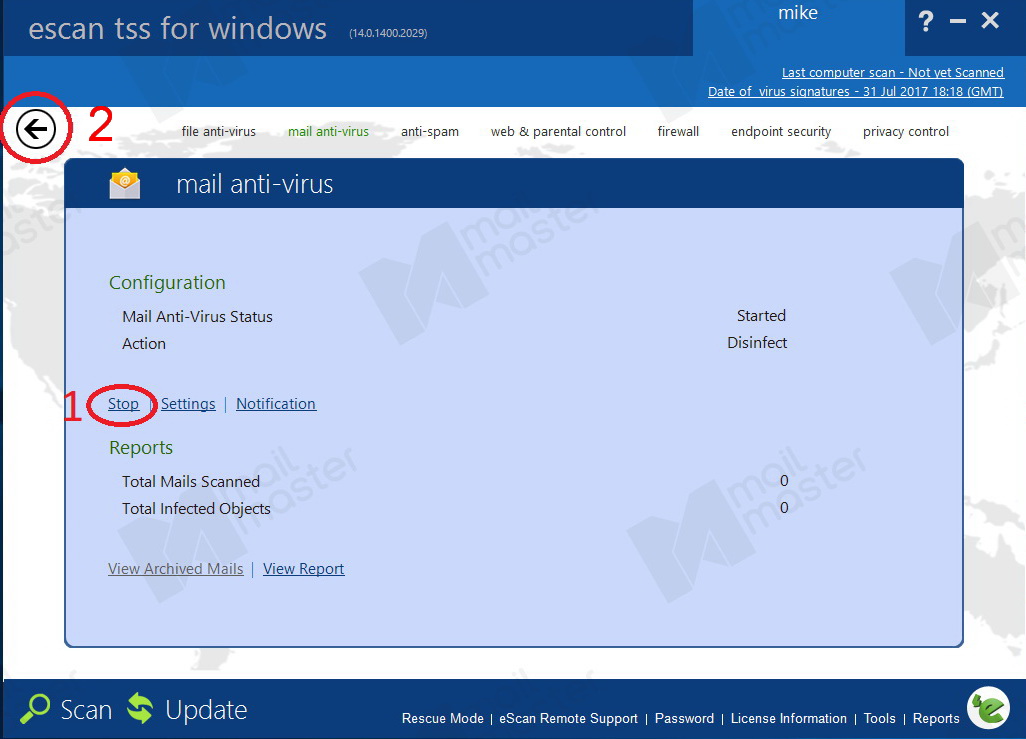This screenshot has height=739, width=1026.
Task: Click the eScan logo at bottom right
Action: (x=989, y=708)
